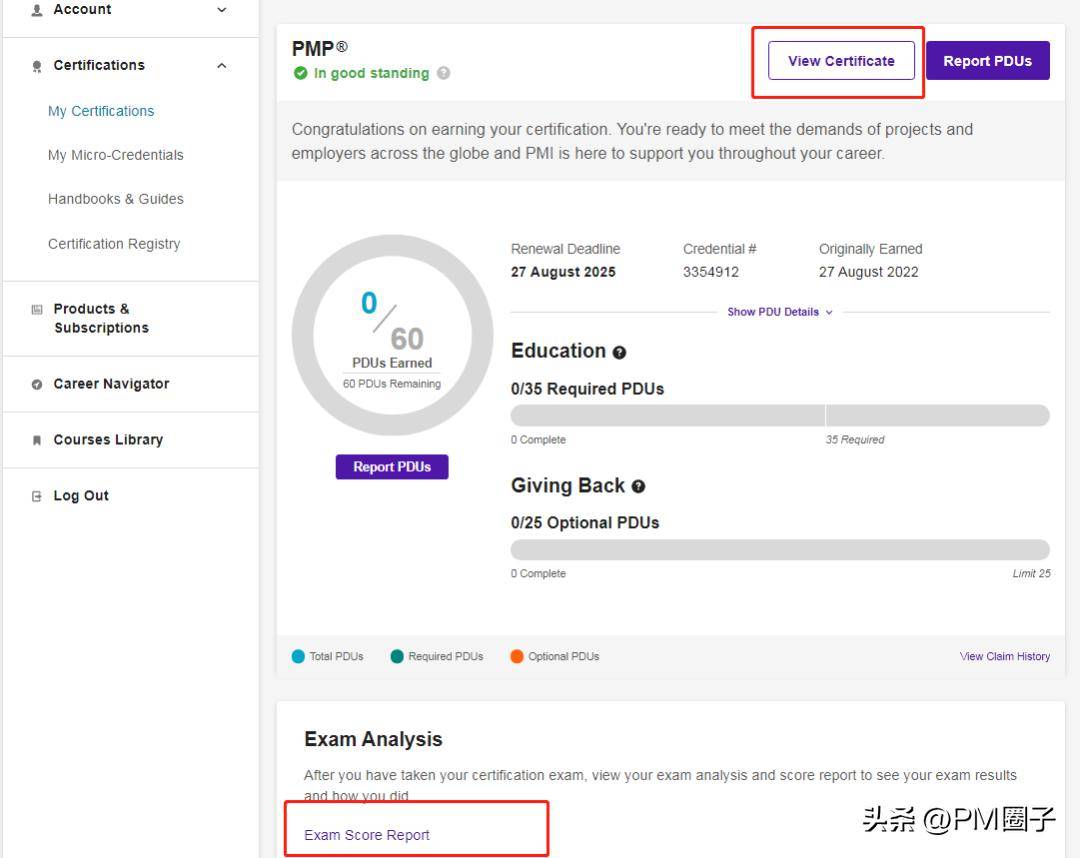Viewport: 1080px width, 858px height.
Task: Open My Micro-Credentials page
Action: [116, 155]
